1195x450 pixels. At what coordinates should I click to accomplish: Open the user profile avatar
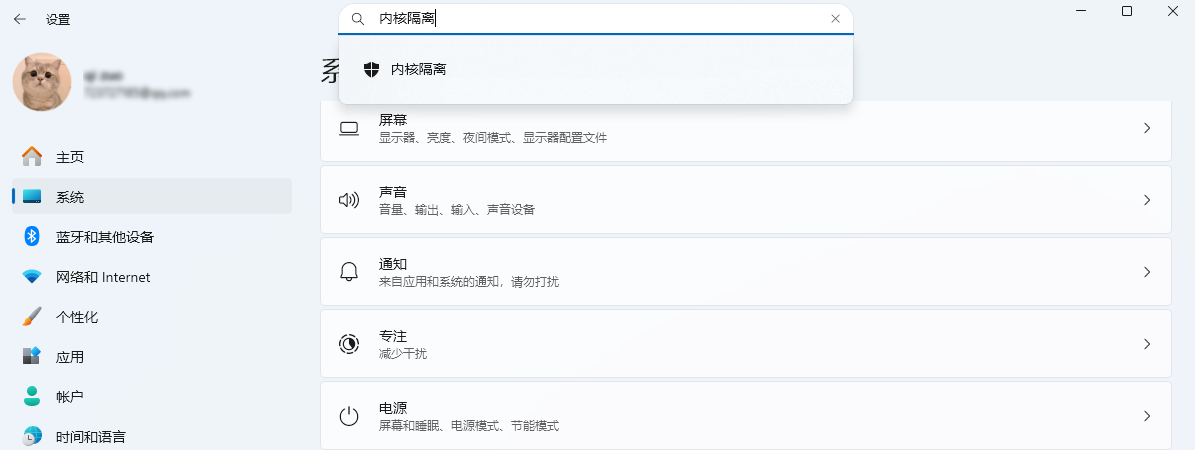[x=42, y=82]
